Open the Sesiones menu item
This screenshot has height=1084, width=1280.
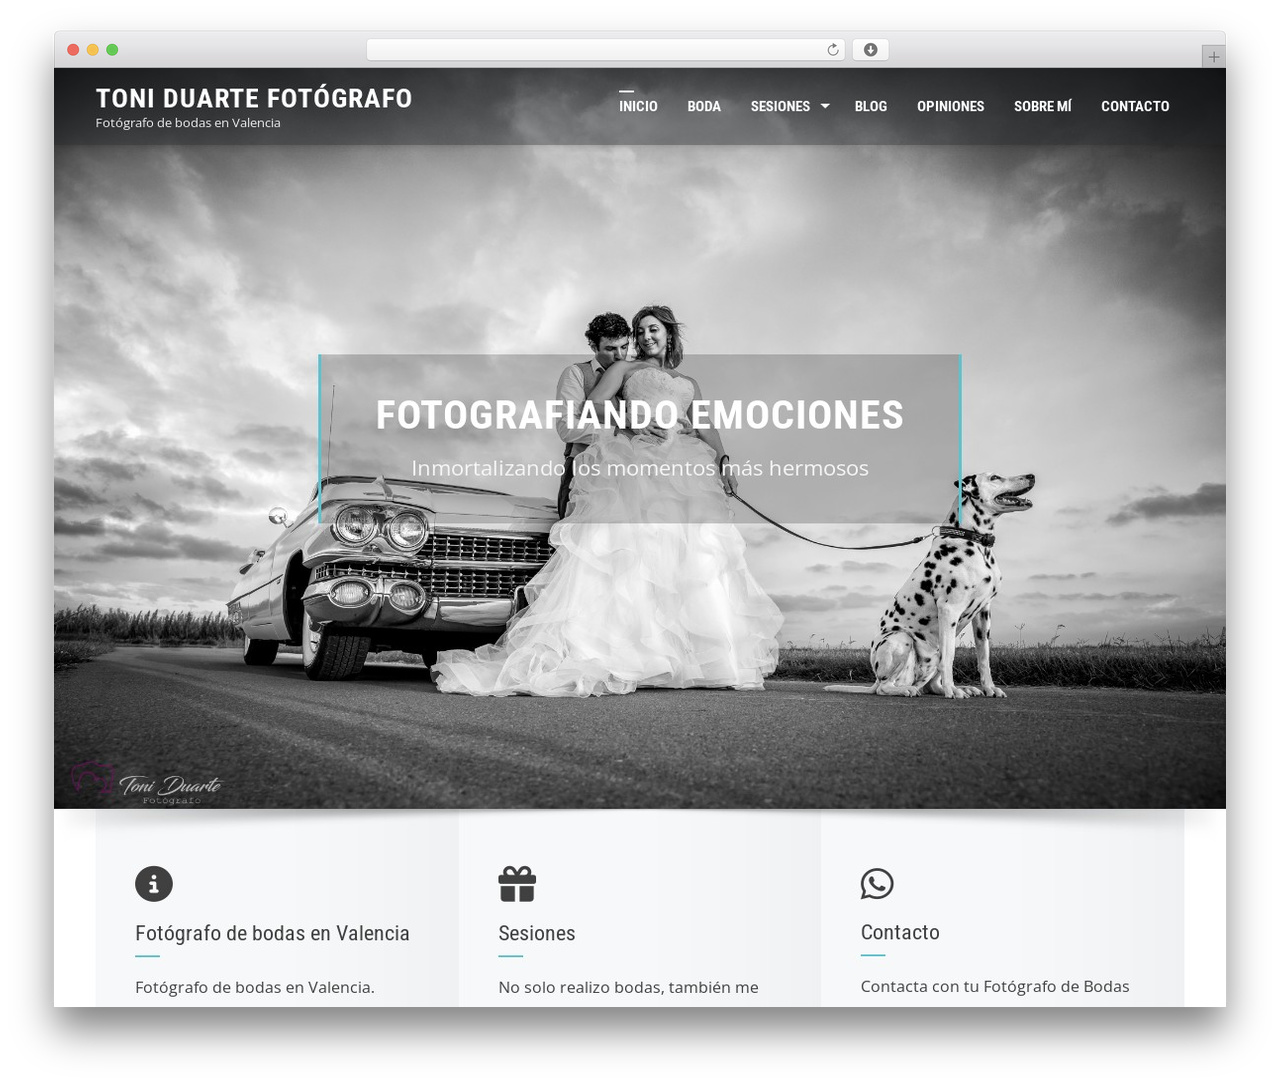pos(780,106)
